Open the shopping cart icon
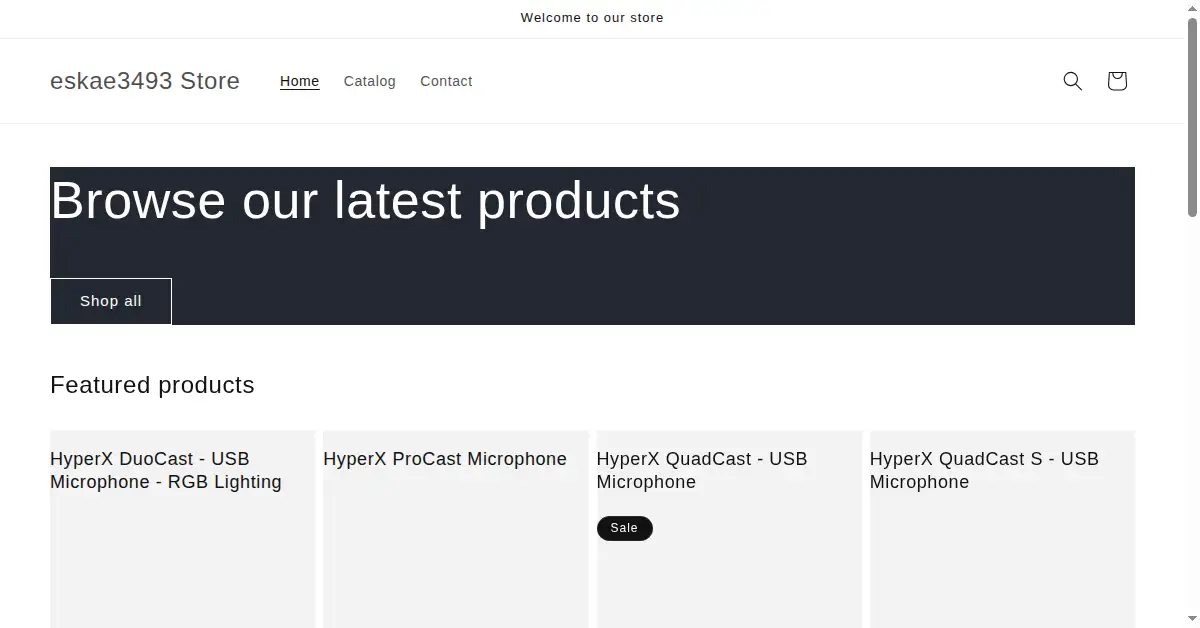Image resolution: width=1200 pixels, height=628 pixels. [x=1117, y=81]
